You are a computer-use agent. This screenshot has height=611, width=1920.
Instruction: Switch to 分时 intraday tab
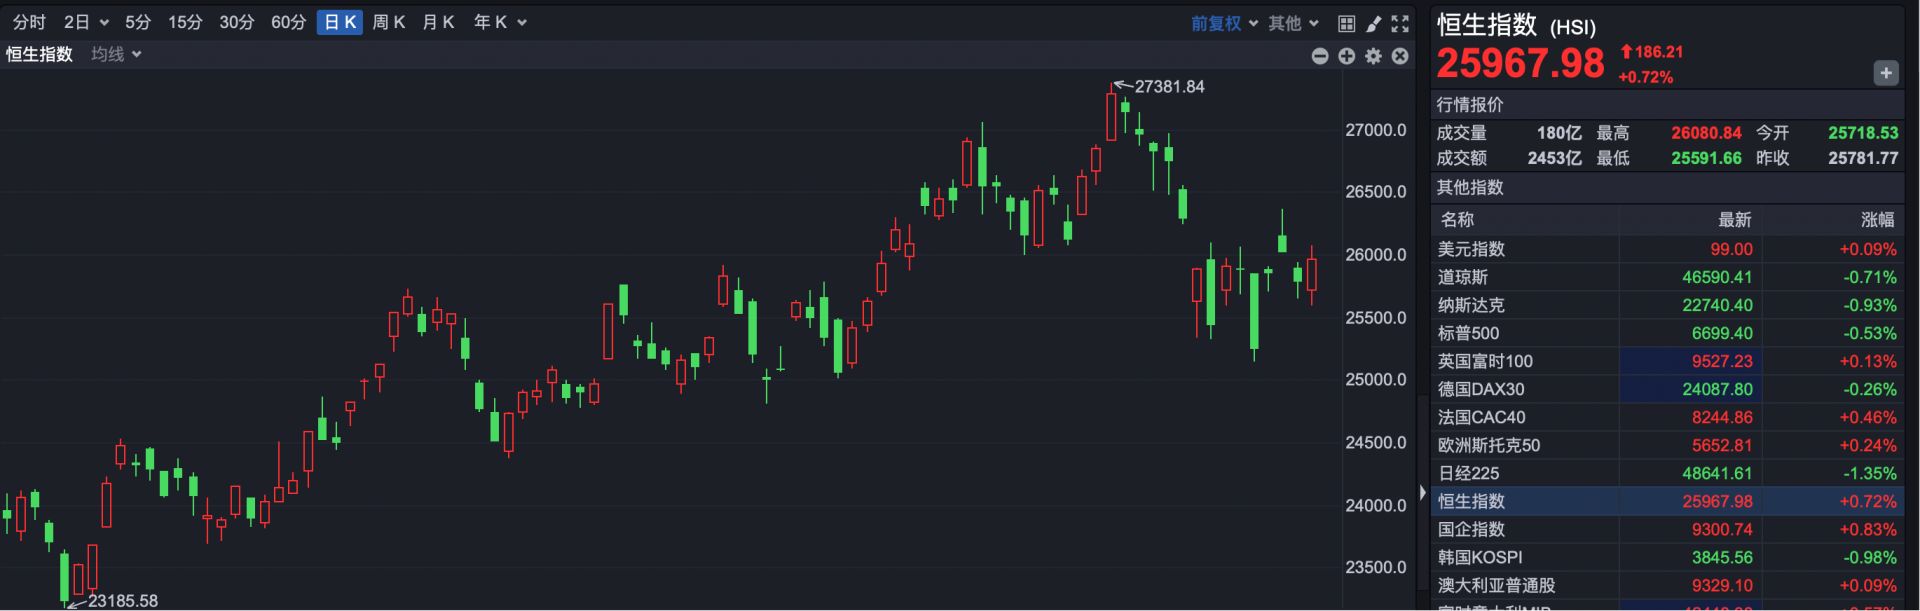[x=29, y=22]
